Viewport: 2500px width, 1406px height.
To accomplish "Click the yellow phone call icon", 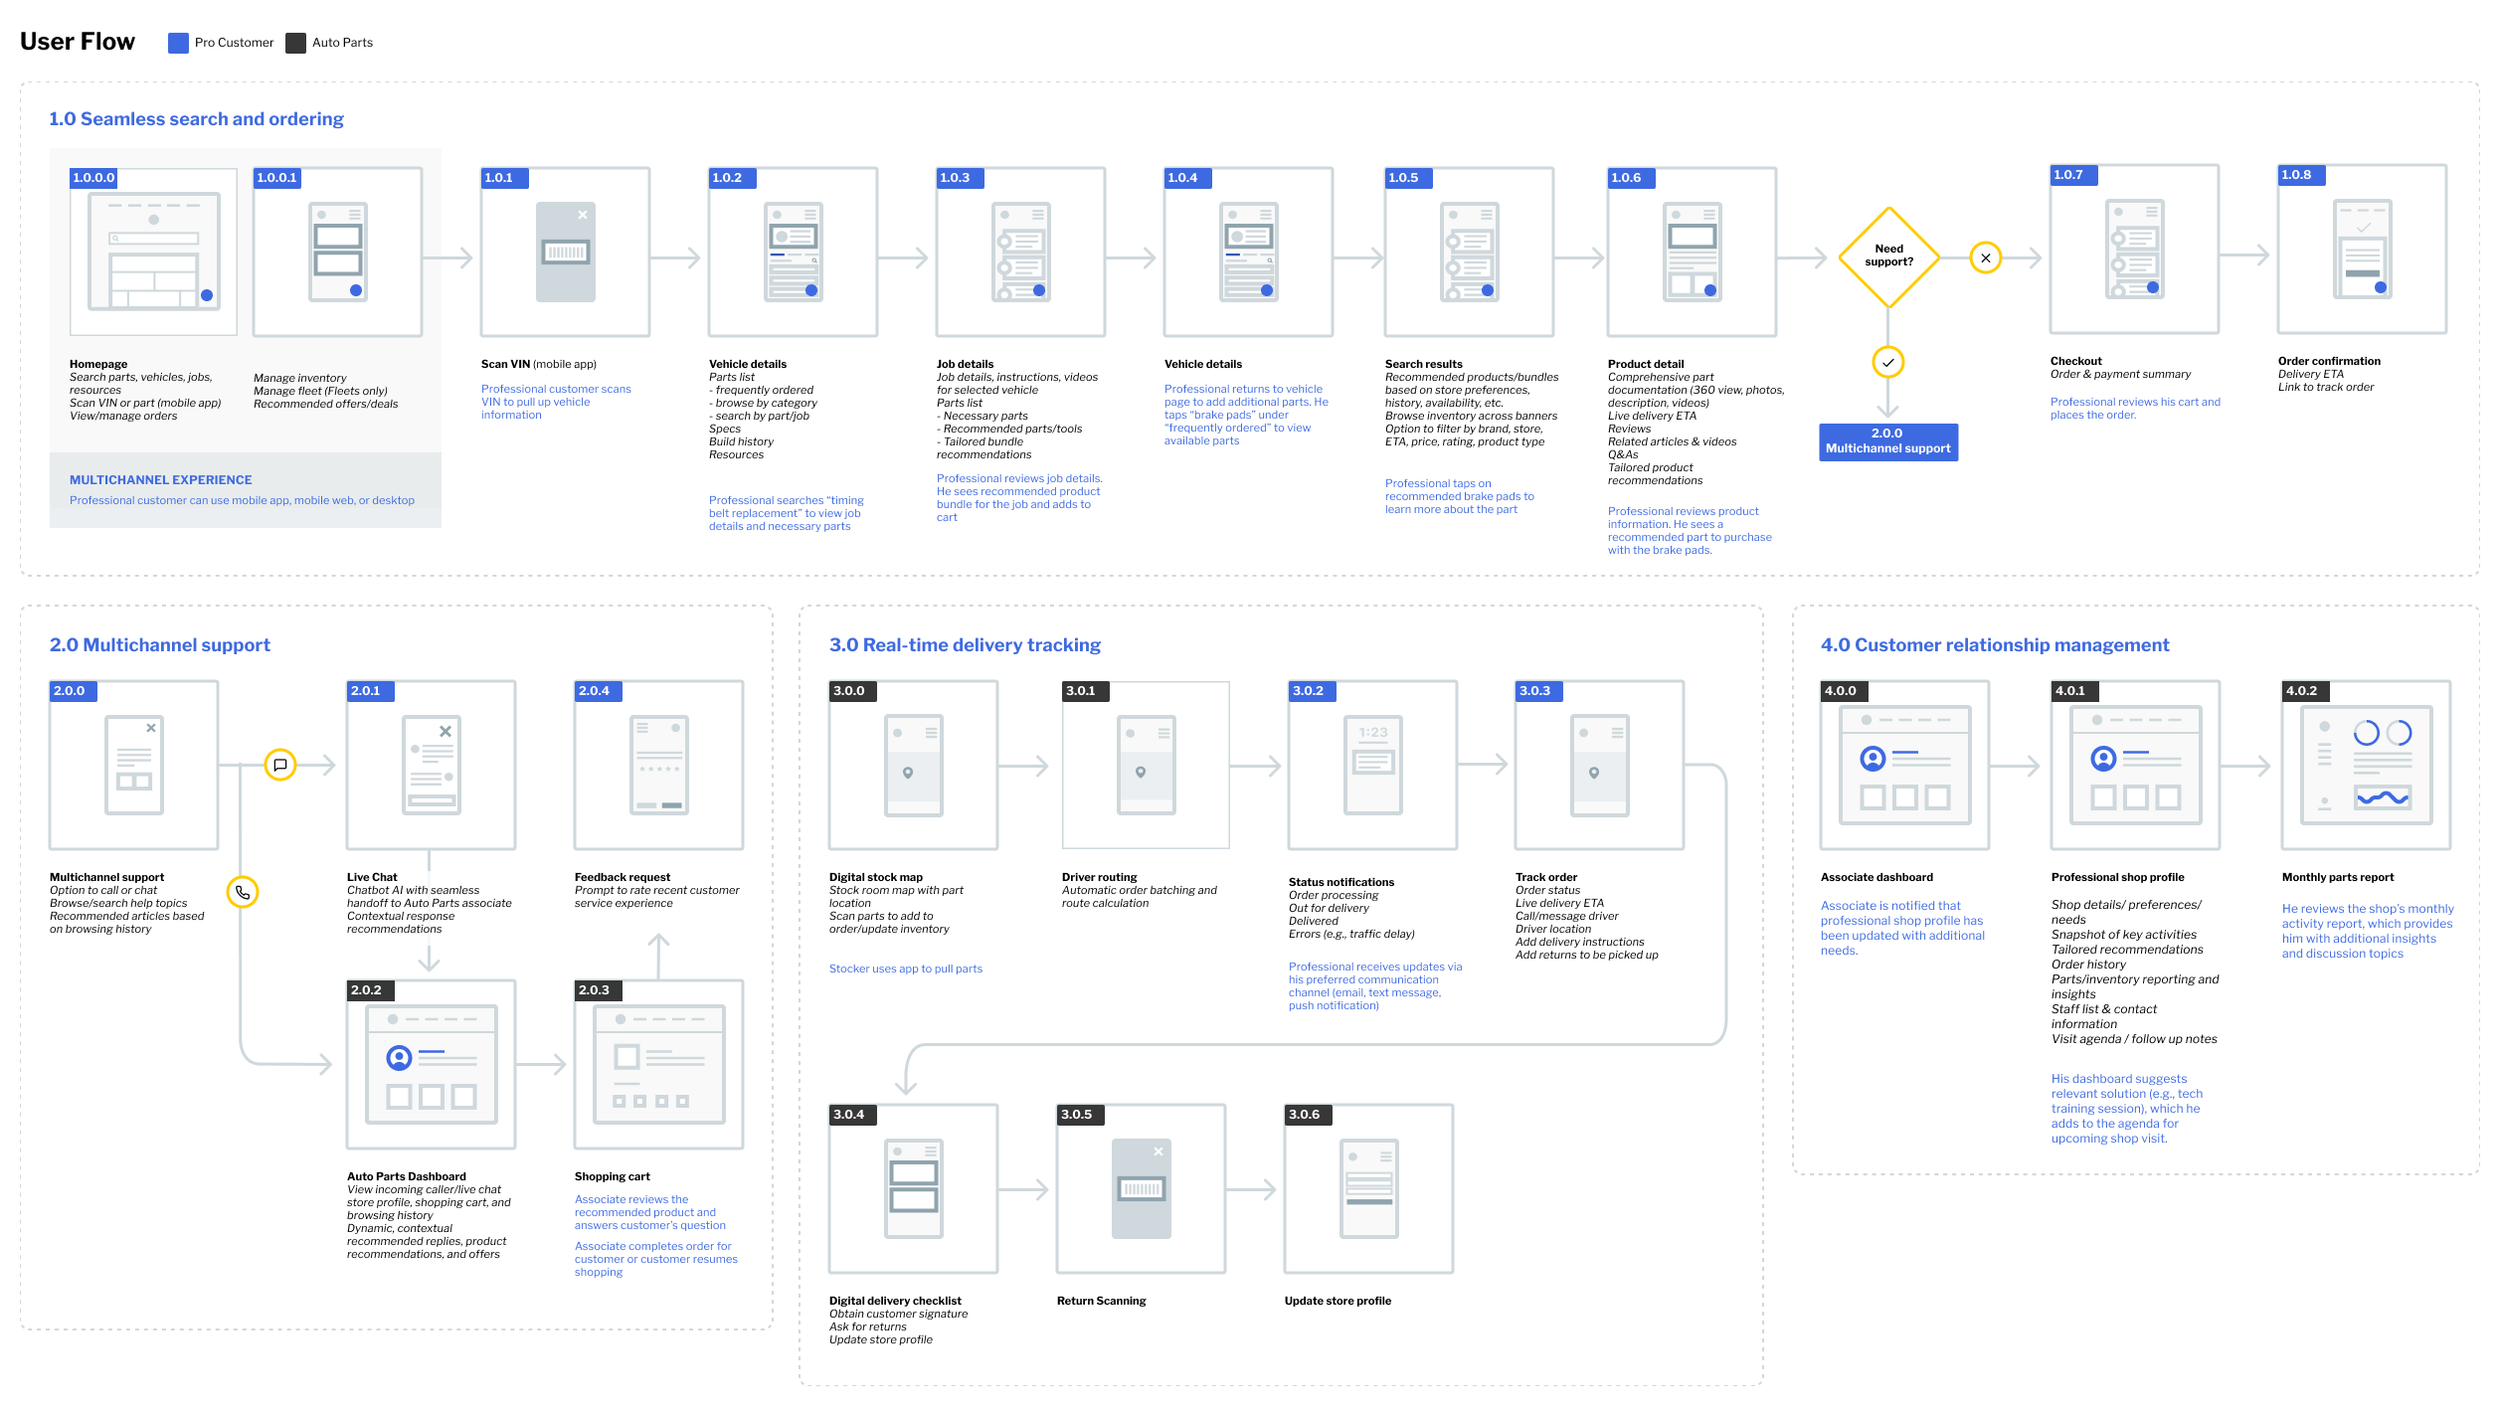I will click(x=242, y=892).
